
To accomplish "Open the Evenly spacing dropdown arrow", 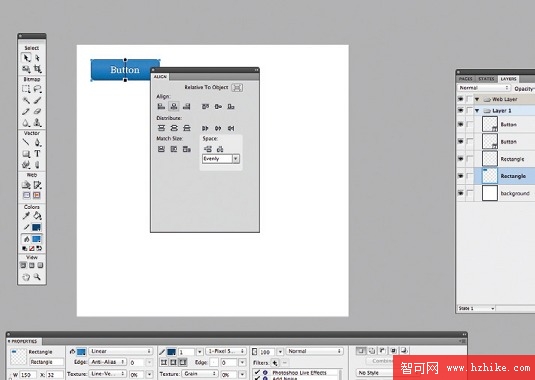I will click(x=236, y=159).
